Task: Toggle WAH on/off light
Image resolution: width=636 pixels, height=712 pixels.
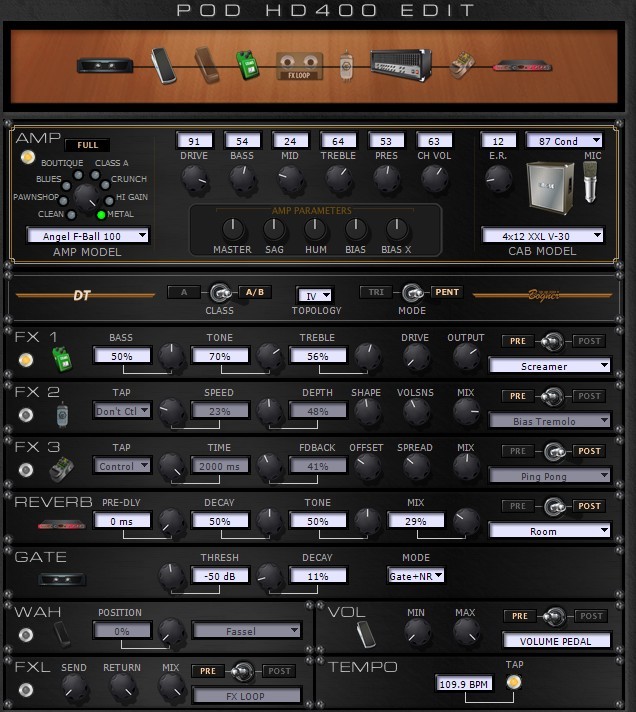Action: click(26, 634)
